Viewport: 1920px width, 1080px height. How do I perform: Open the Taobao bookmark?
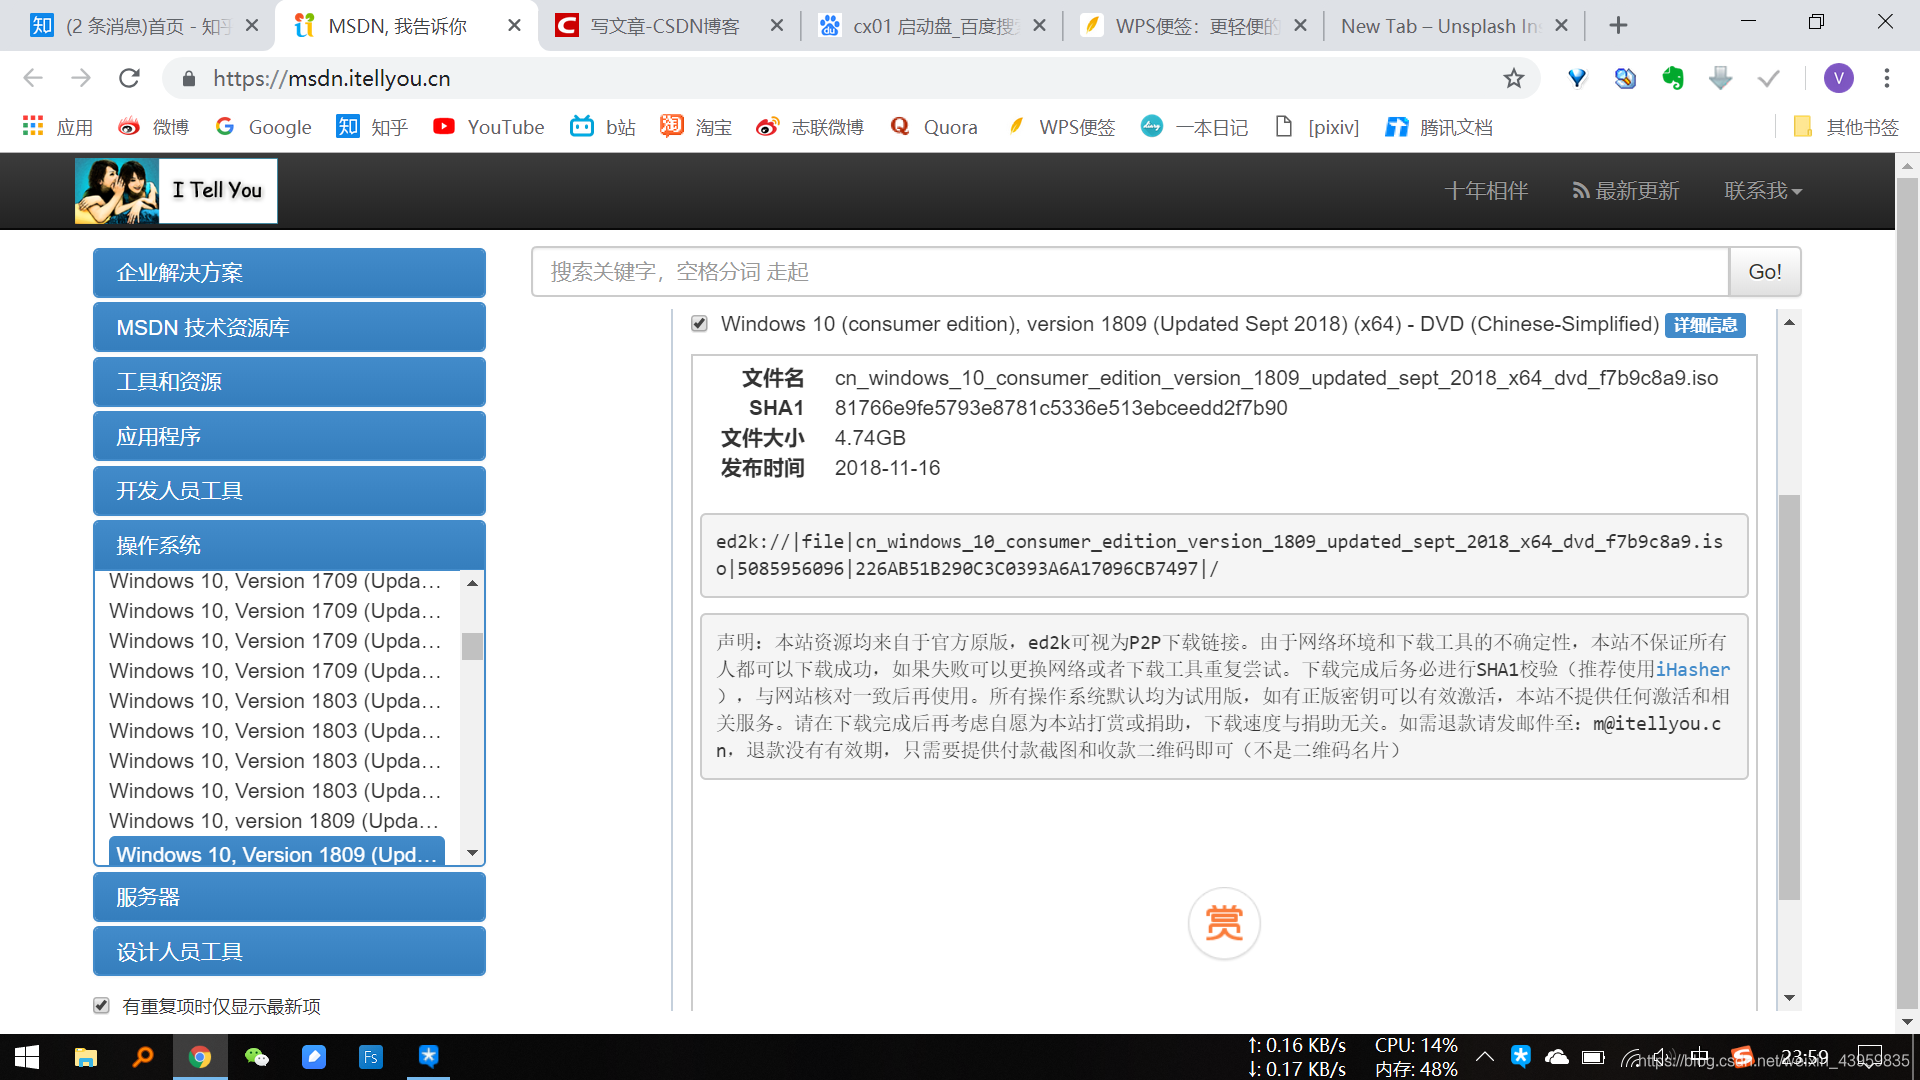pyautogui.click(x=696, y=127)
